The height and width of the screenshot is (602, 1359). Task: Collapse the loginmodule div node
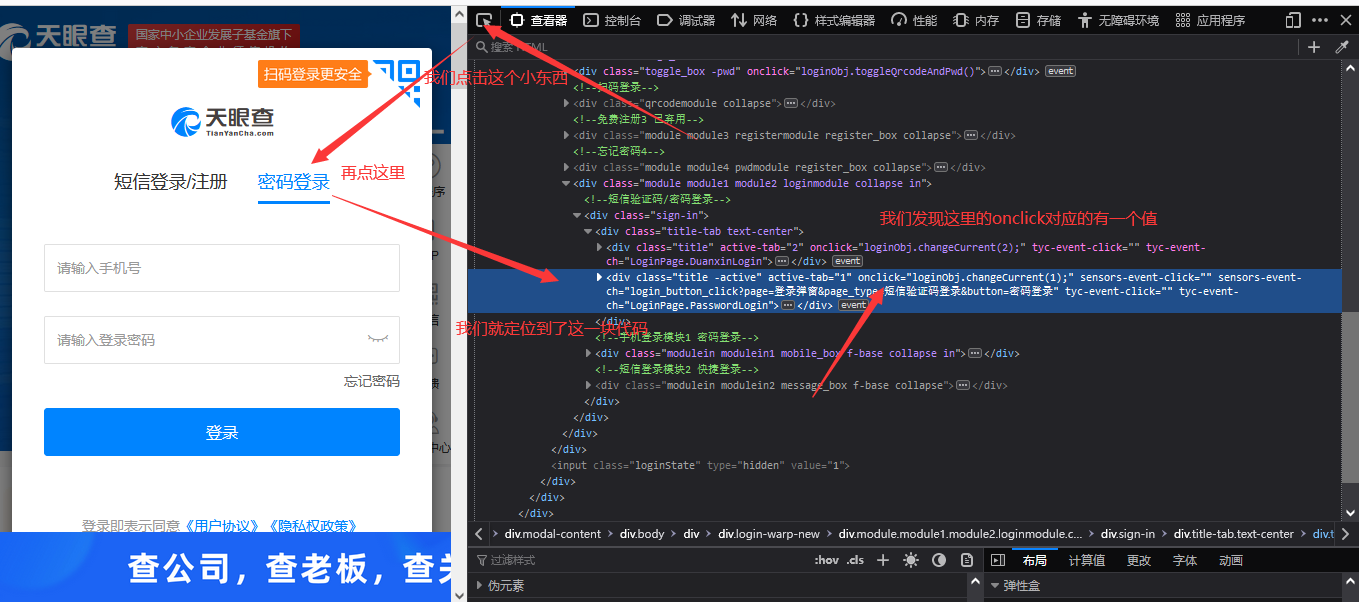567,183
